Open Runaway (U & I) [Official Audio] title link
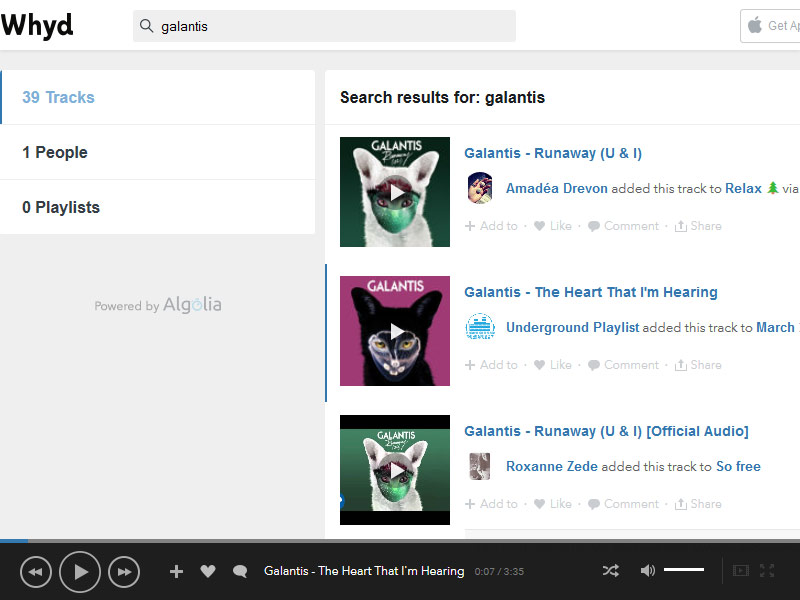The image size is (800, 600). 606,431
